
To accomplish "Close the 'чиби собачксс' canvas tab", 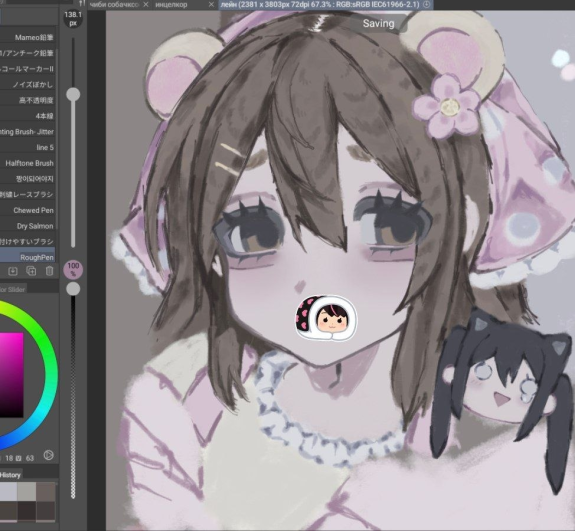I will [x=146, y=4].
